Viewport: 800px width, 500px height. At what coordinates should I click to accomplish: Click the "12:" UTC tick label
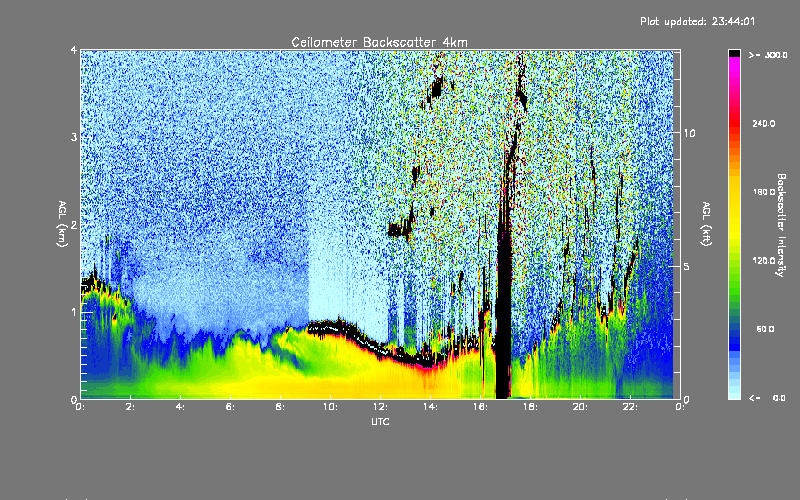(x=380, y=407)
